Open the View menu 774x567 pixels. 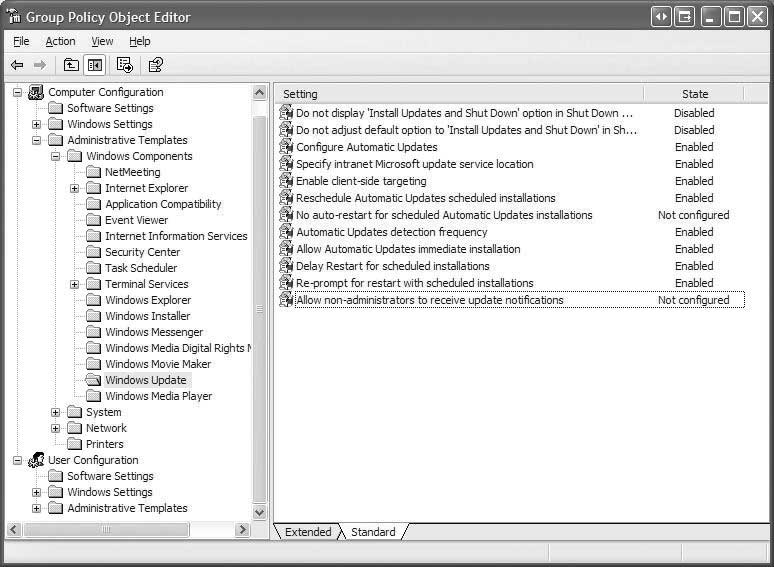click(x=102, y=41)
